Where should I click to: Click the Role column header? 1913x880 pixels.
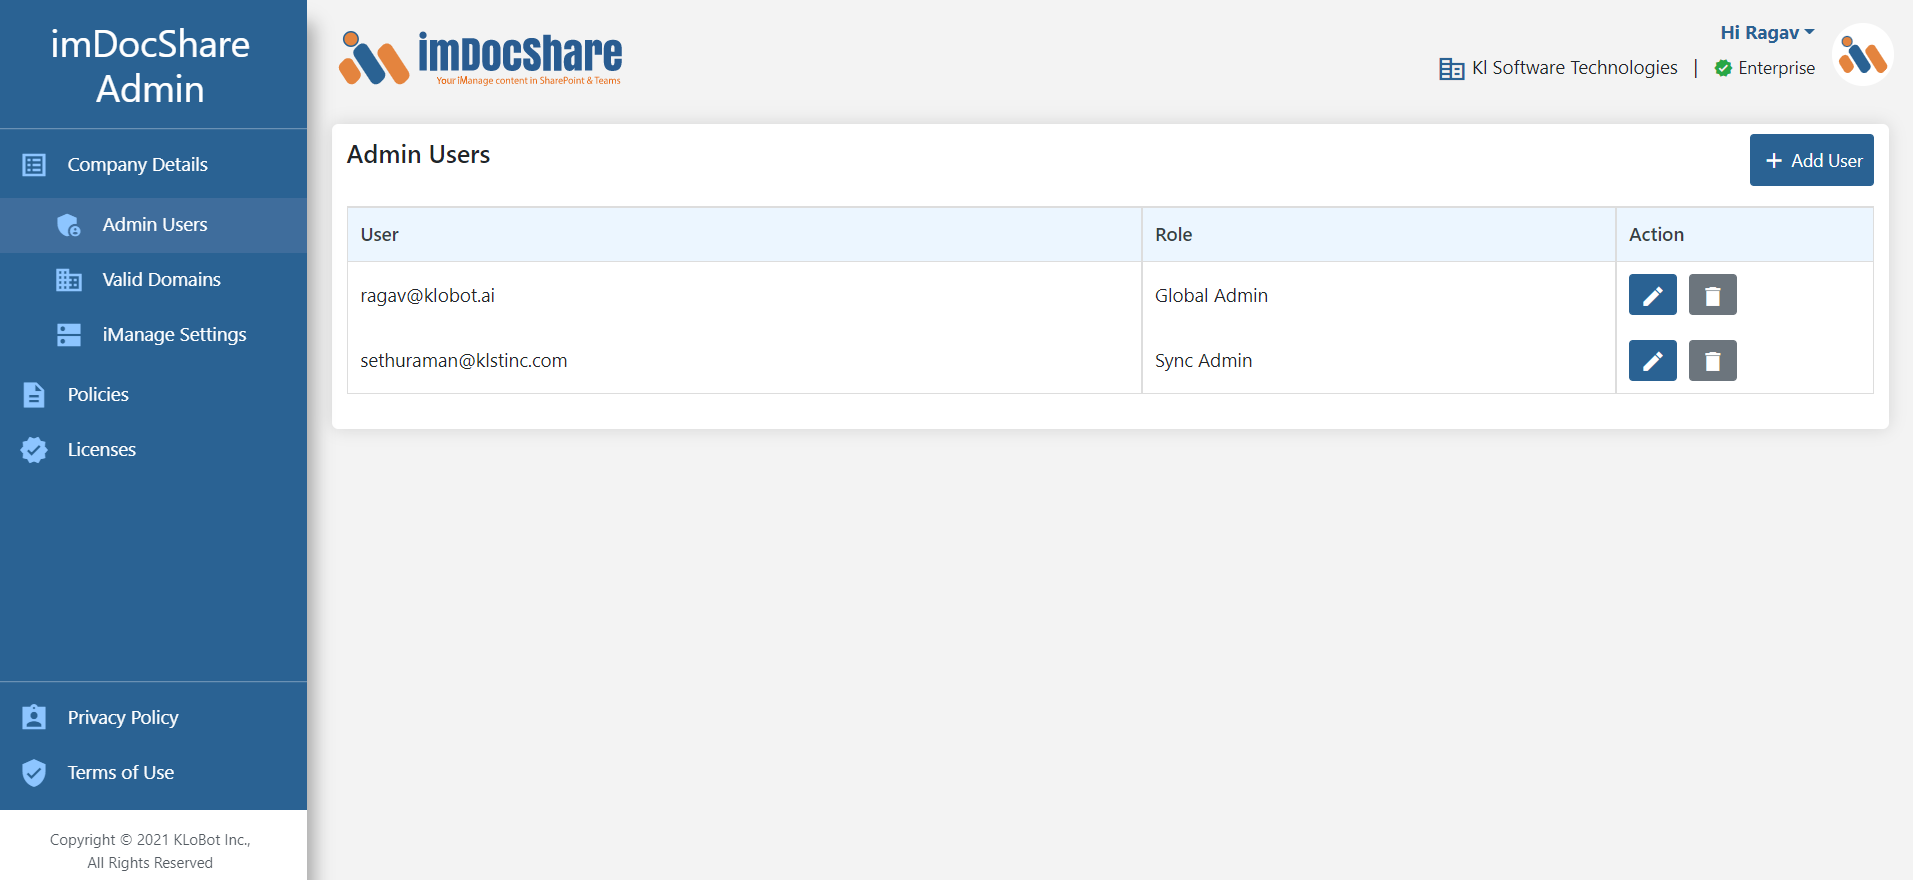[x=1378, y=234]
